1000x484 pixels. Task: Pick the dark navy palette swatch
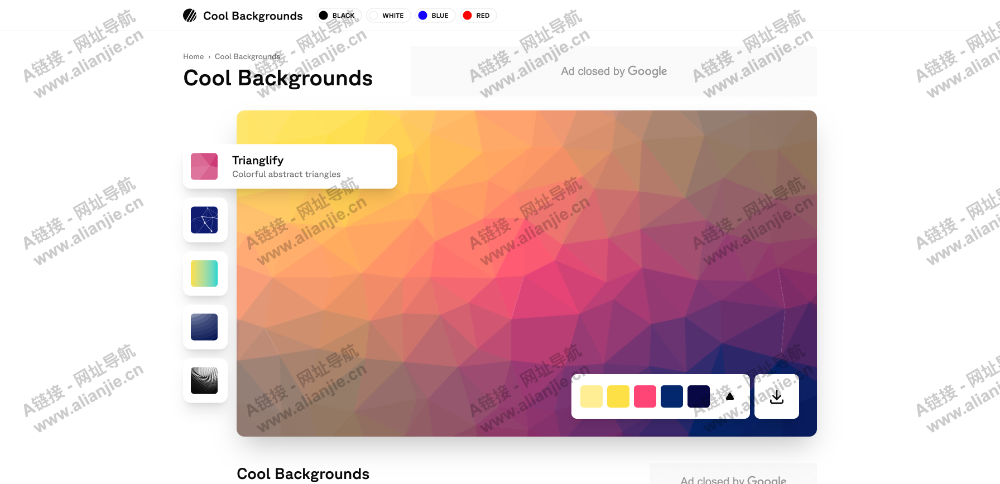698,397
